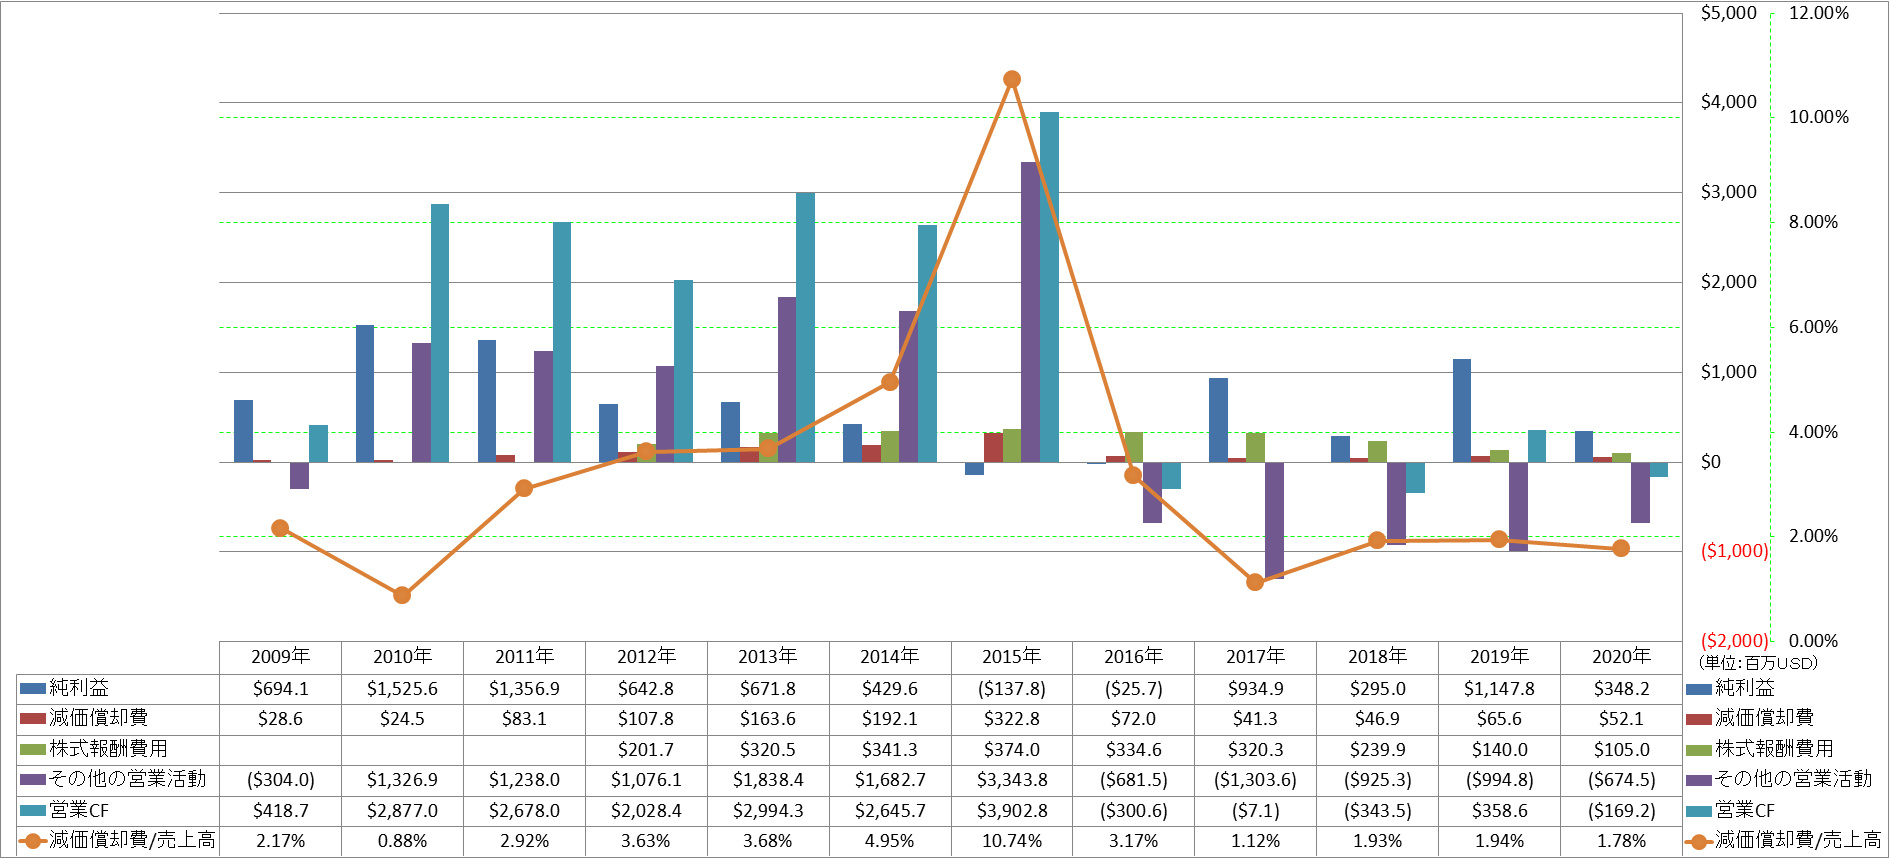Click the その他の営業活動 cell ($304.0)

click(280, 780)
